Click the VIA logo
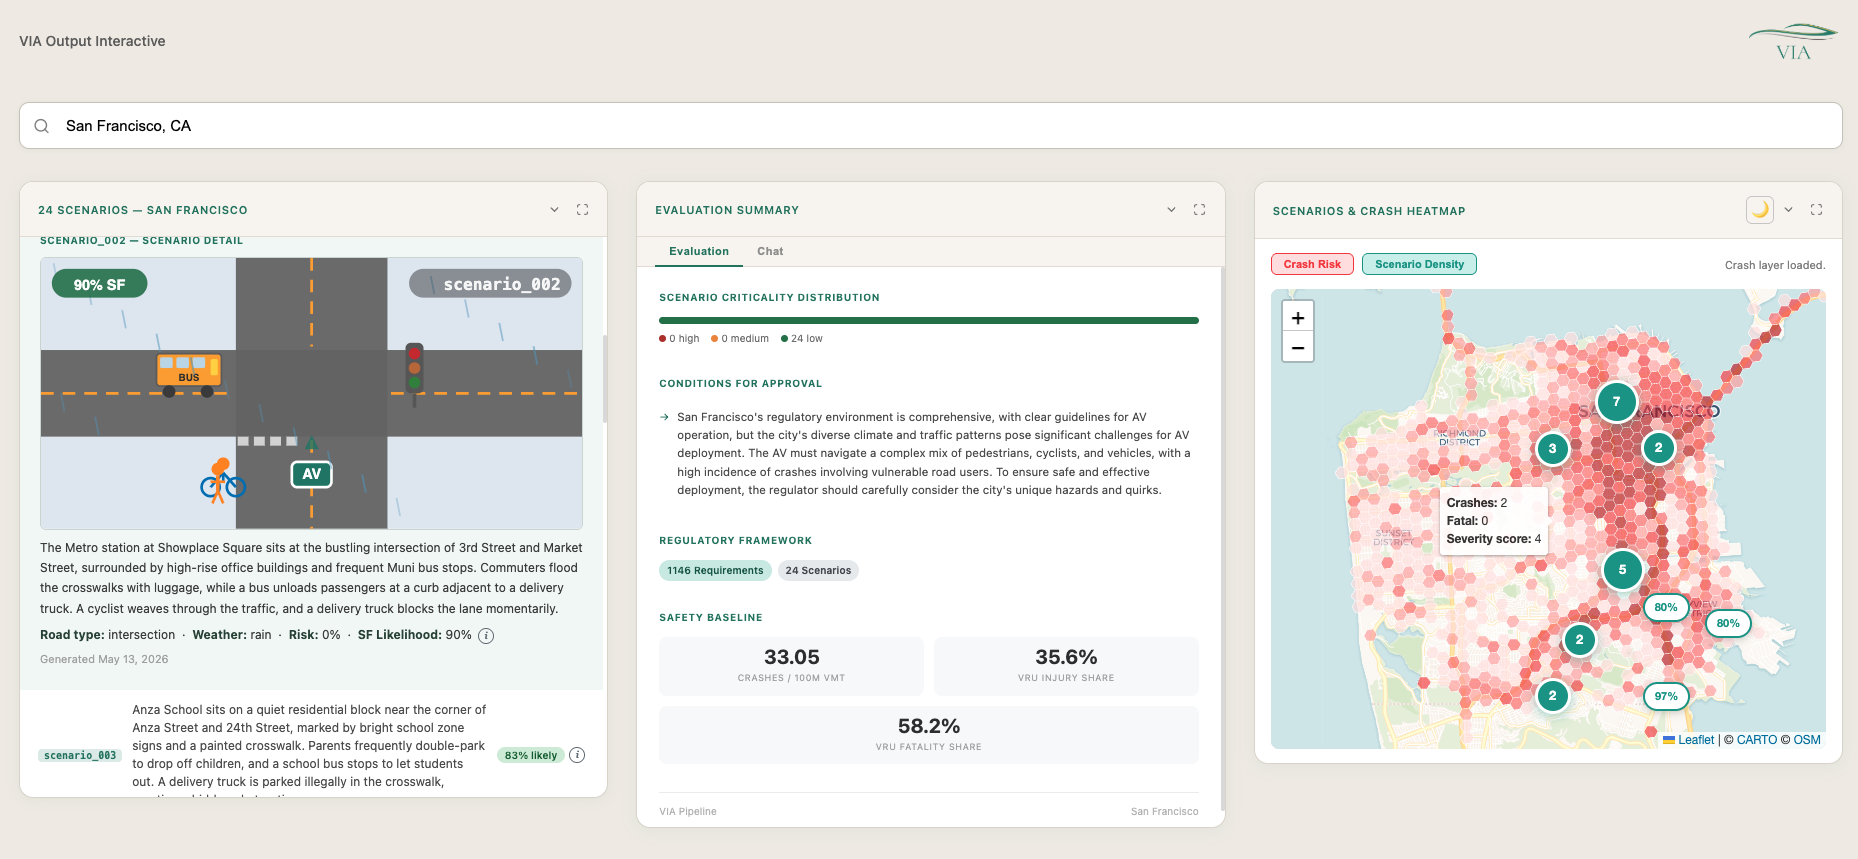The image size is (1858, 859). (x=1793, y=42)
